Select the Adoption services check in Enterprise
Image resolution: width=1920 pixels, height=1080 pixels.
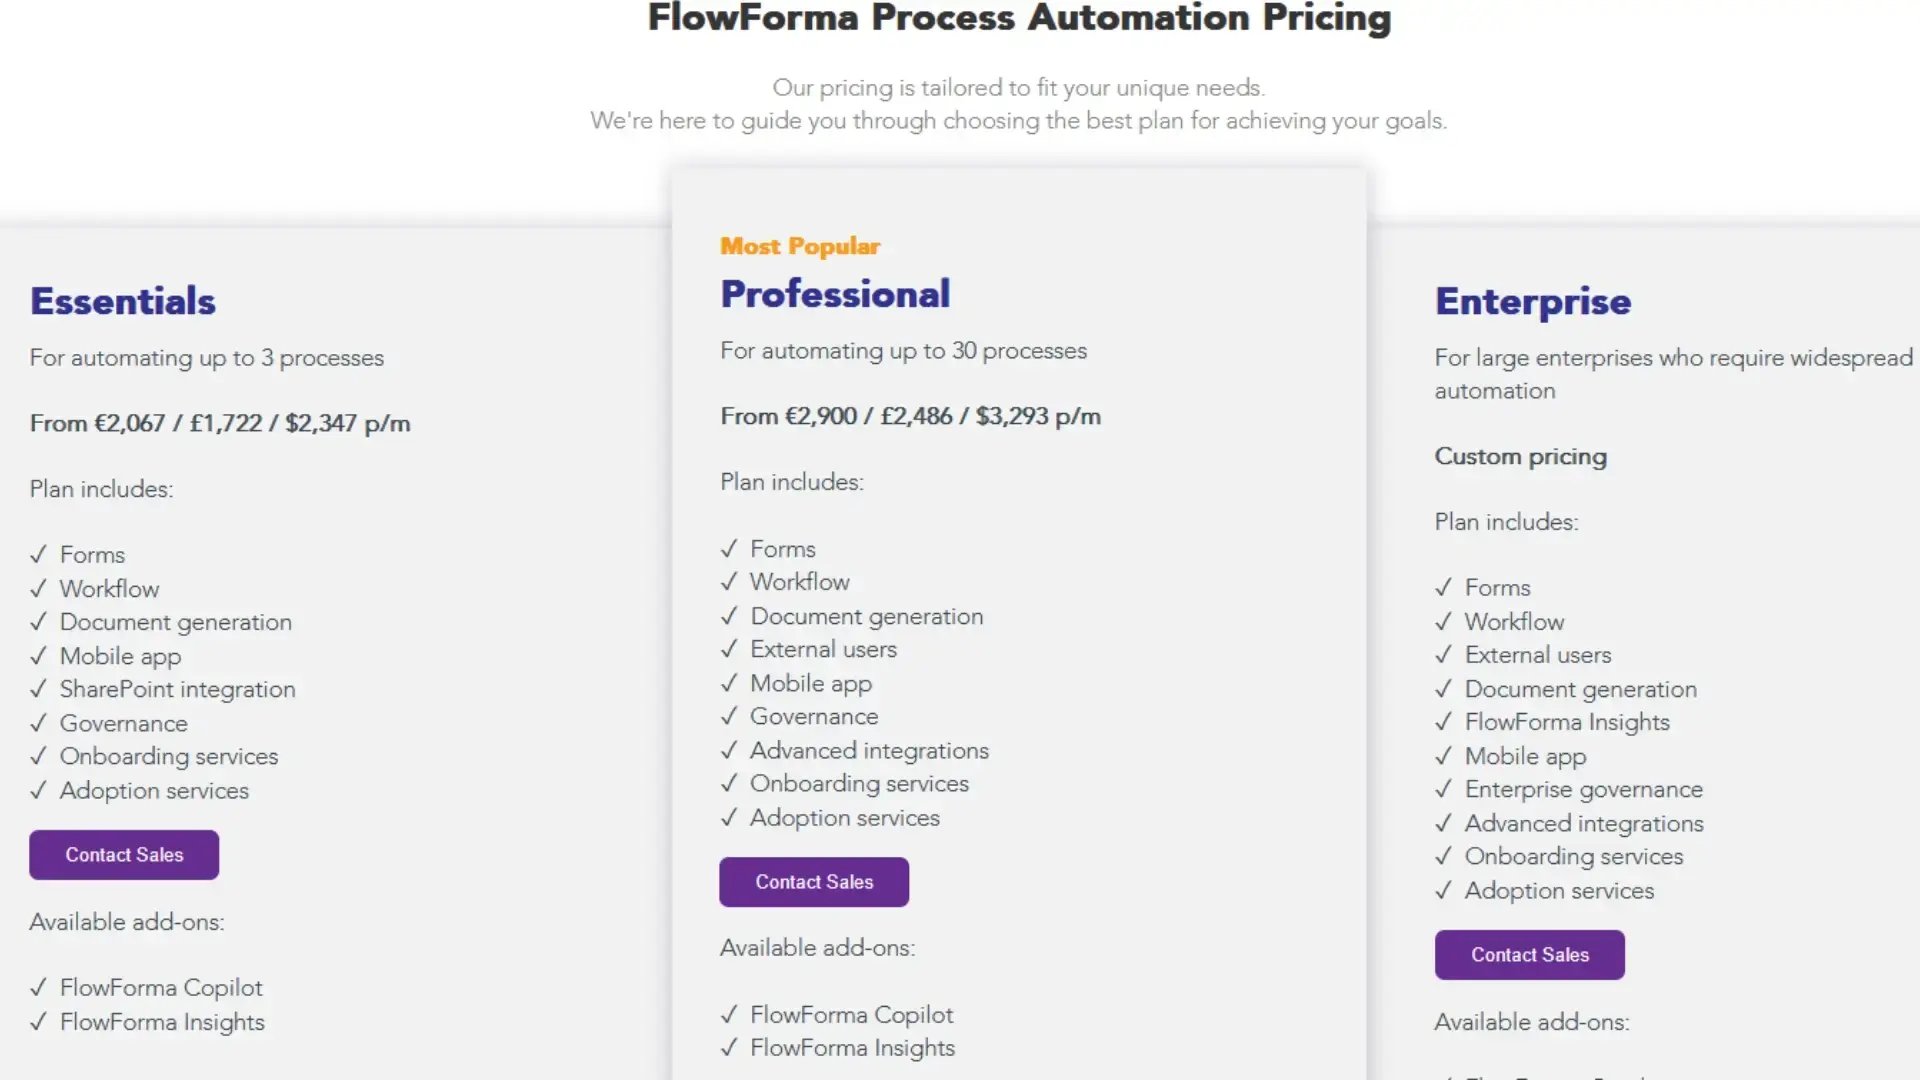tap(1443, 890)
